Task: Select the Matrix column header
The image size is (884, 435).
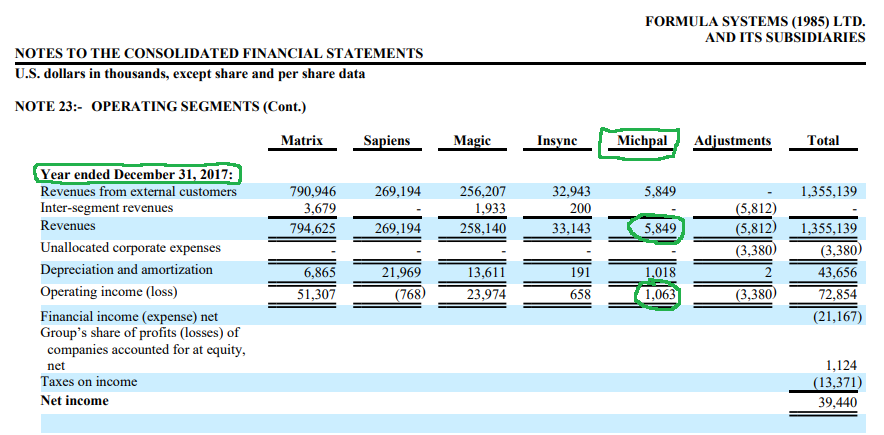Action: click(x=302, y=140)
